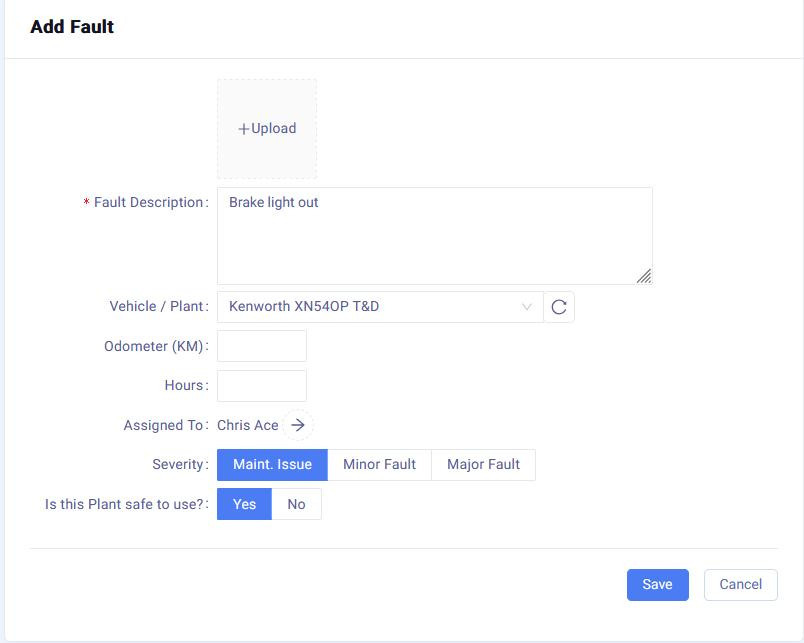Cancel adding the fault
Image resolution: width=804 pixels, height=643 pixels.
point(740,585)
